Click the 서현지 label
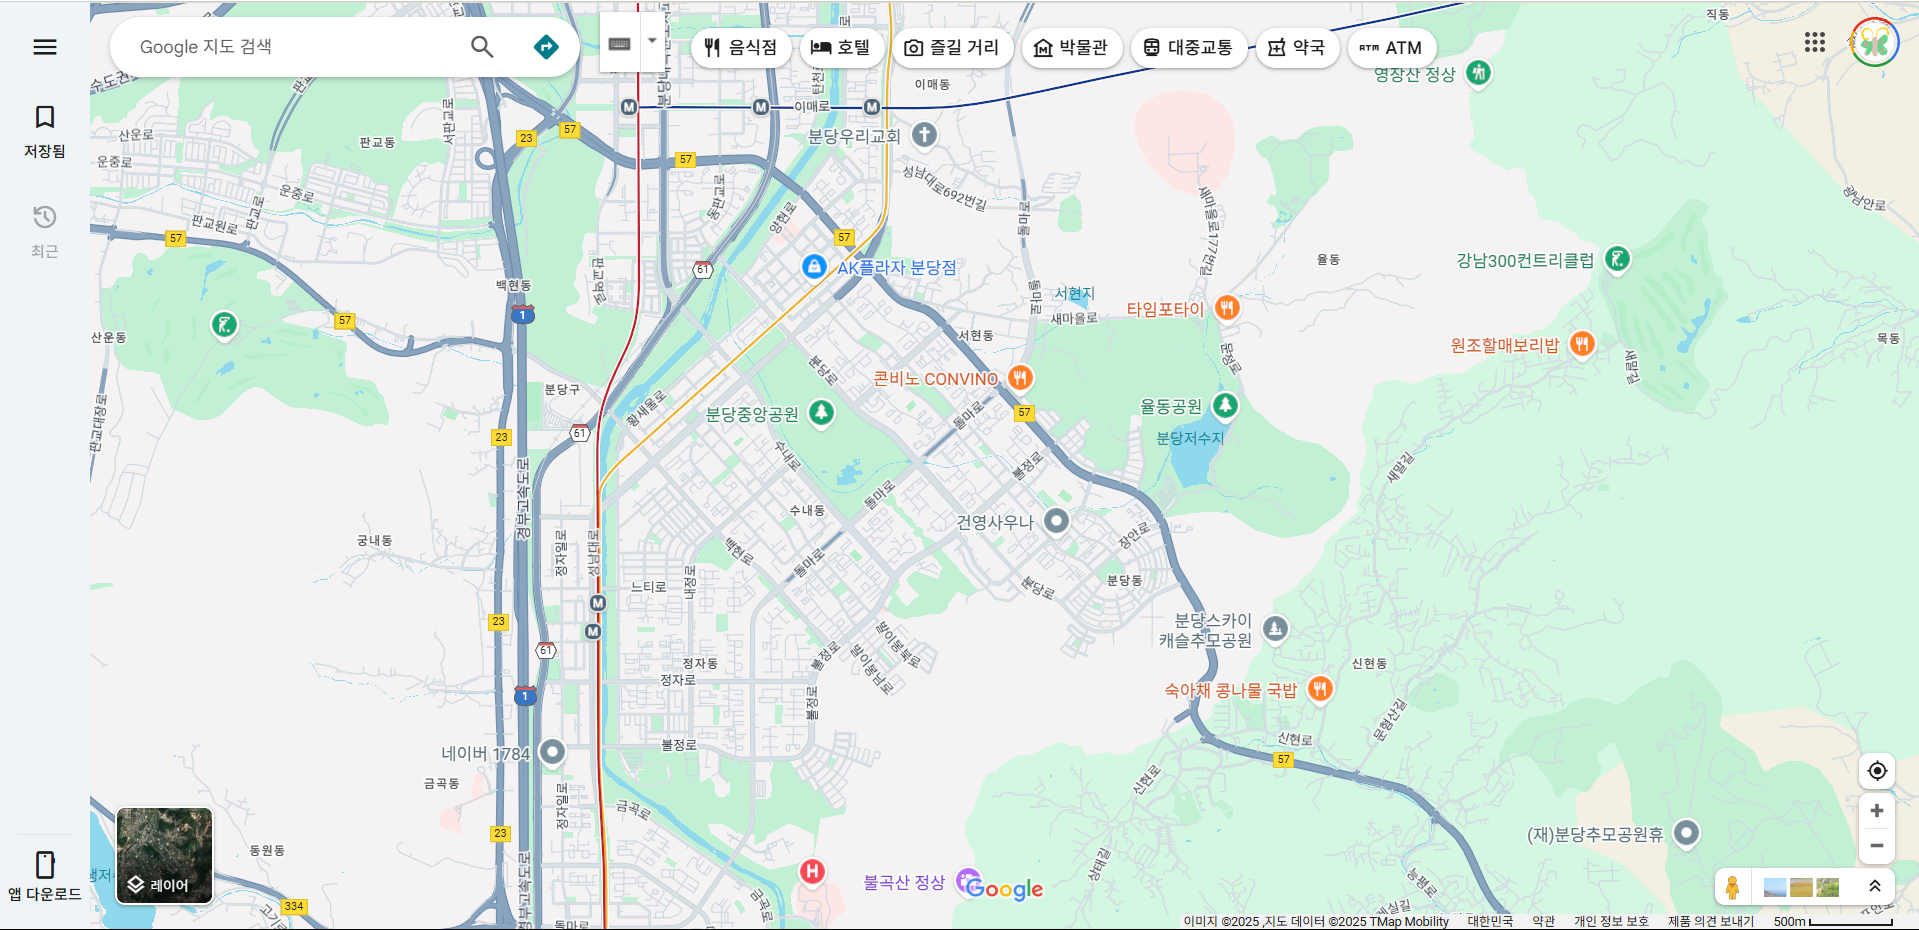The height and width of the screenshot is (930, 1919). (x=1075, y=293)
